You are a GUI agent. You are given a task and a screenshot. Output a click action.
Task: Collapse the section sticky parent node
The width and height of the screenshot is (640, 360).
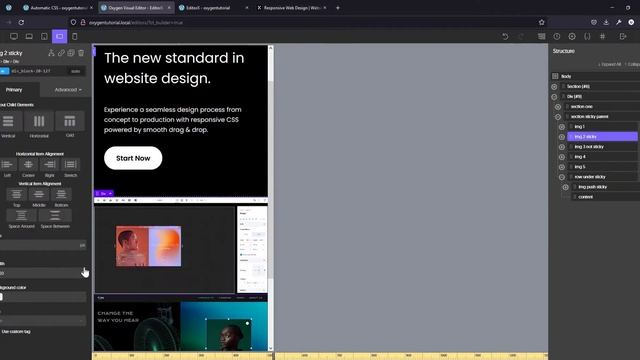558,117
